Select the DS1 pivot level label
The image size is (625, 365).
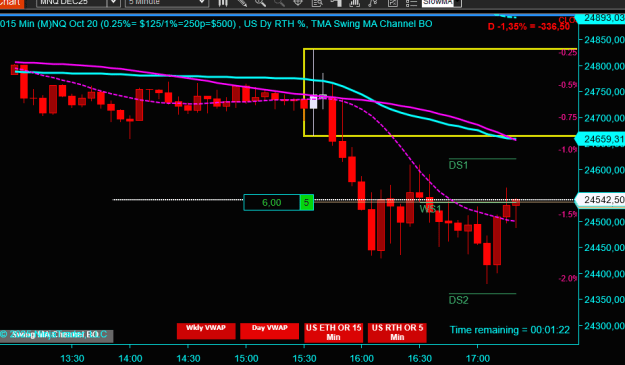click(458, 165)
